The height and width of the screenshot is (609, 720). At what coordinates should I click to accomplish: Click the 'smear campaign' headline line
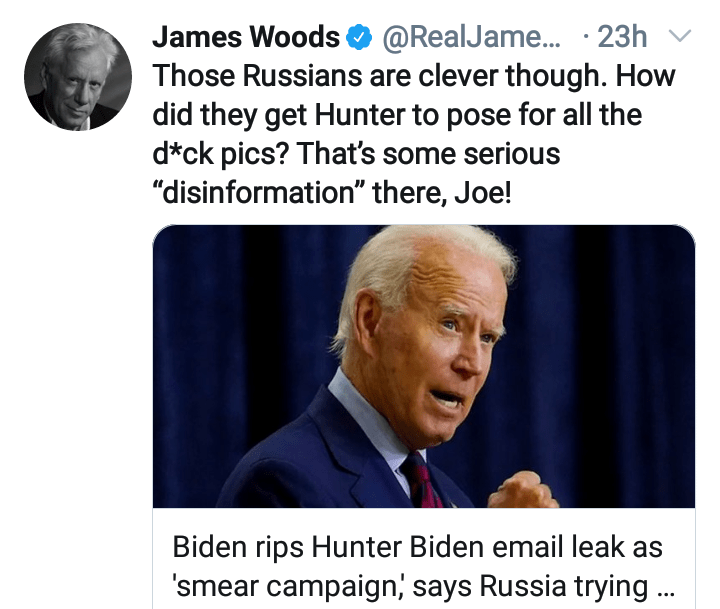[x=424, y=586]
